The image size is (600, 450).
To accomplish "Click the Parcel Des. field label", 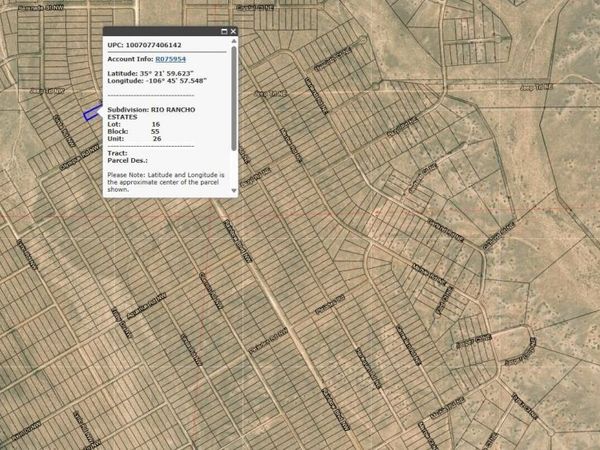I will tap(127, 159).
